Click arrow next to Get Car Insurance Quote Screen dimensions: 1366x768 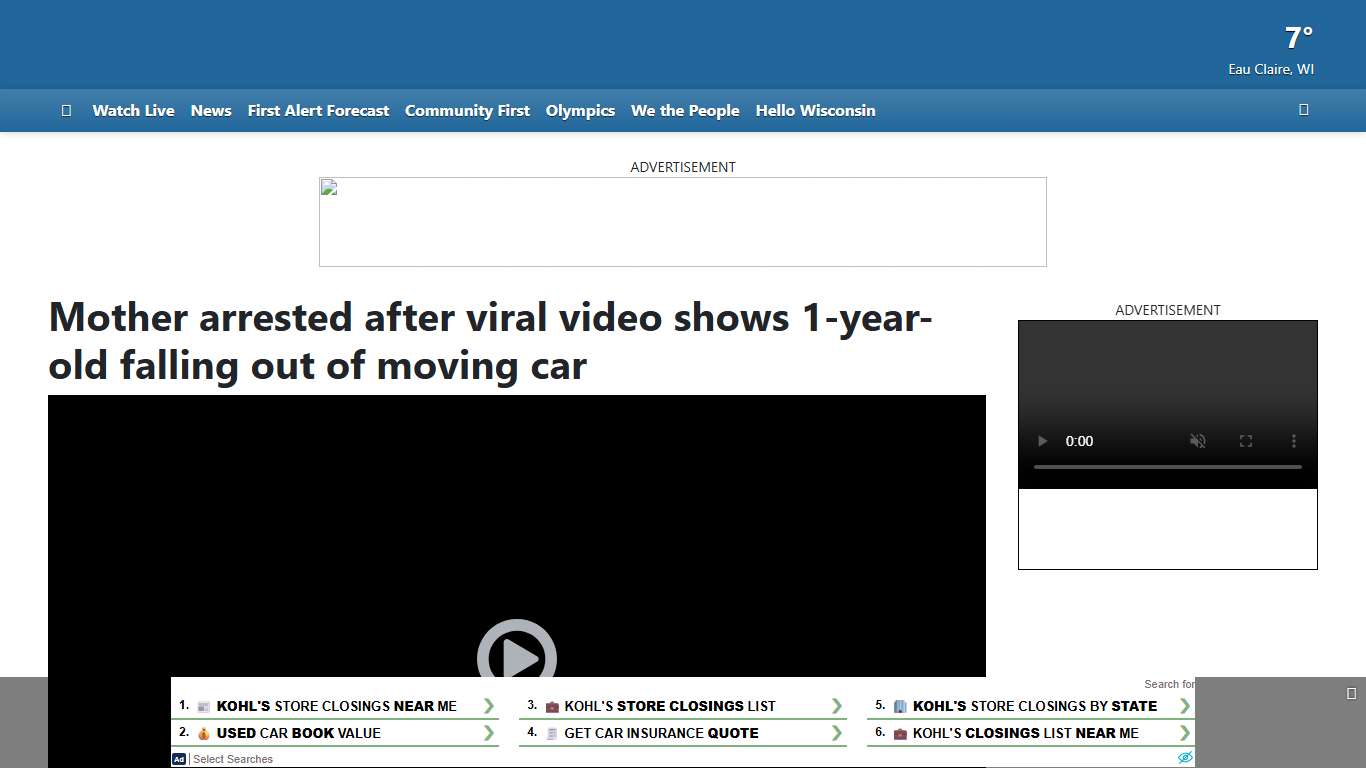pos(836,733)
